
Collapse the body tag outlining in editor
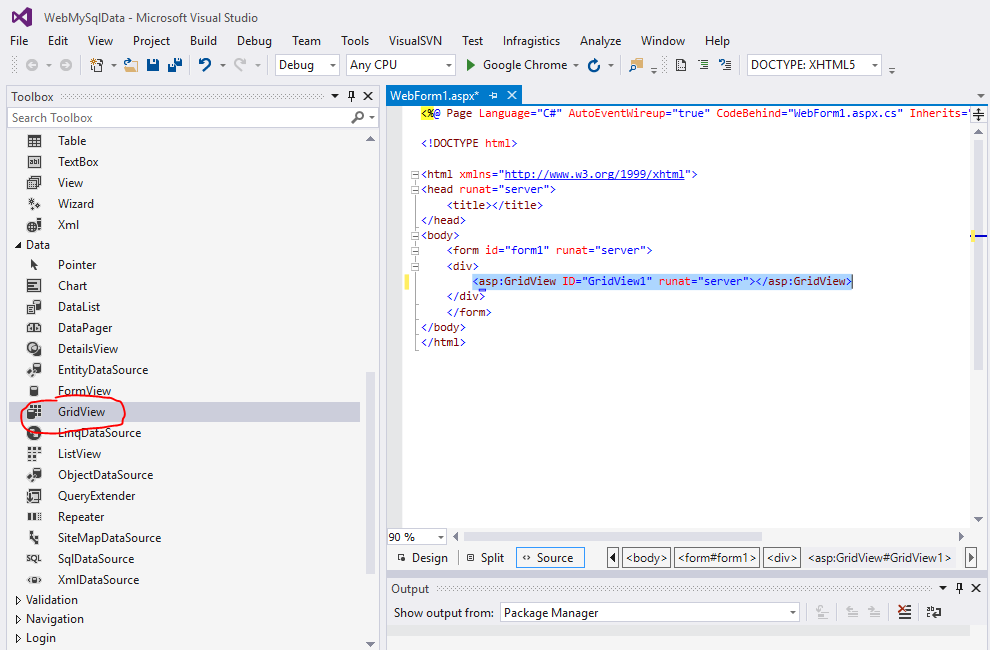(x=414, y=236)
